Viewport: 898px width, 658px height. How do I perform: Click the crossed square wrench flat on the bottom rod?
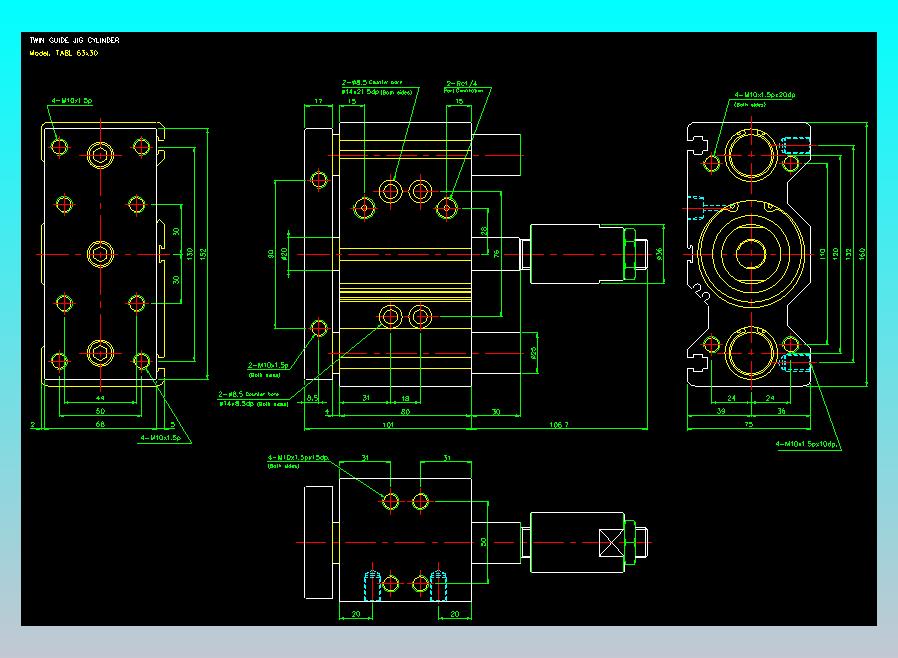click(612, 542)
